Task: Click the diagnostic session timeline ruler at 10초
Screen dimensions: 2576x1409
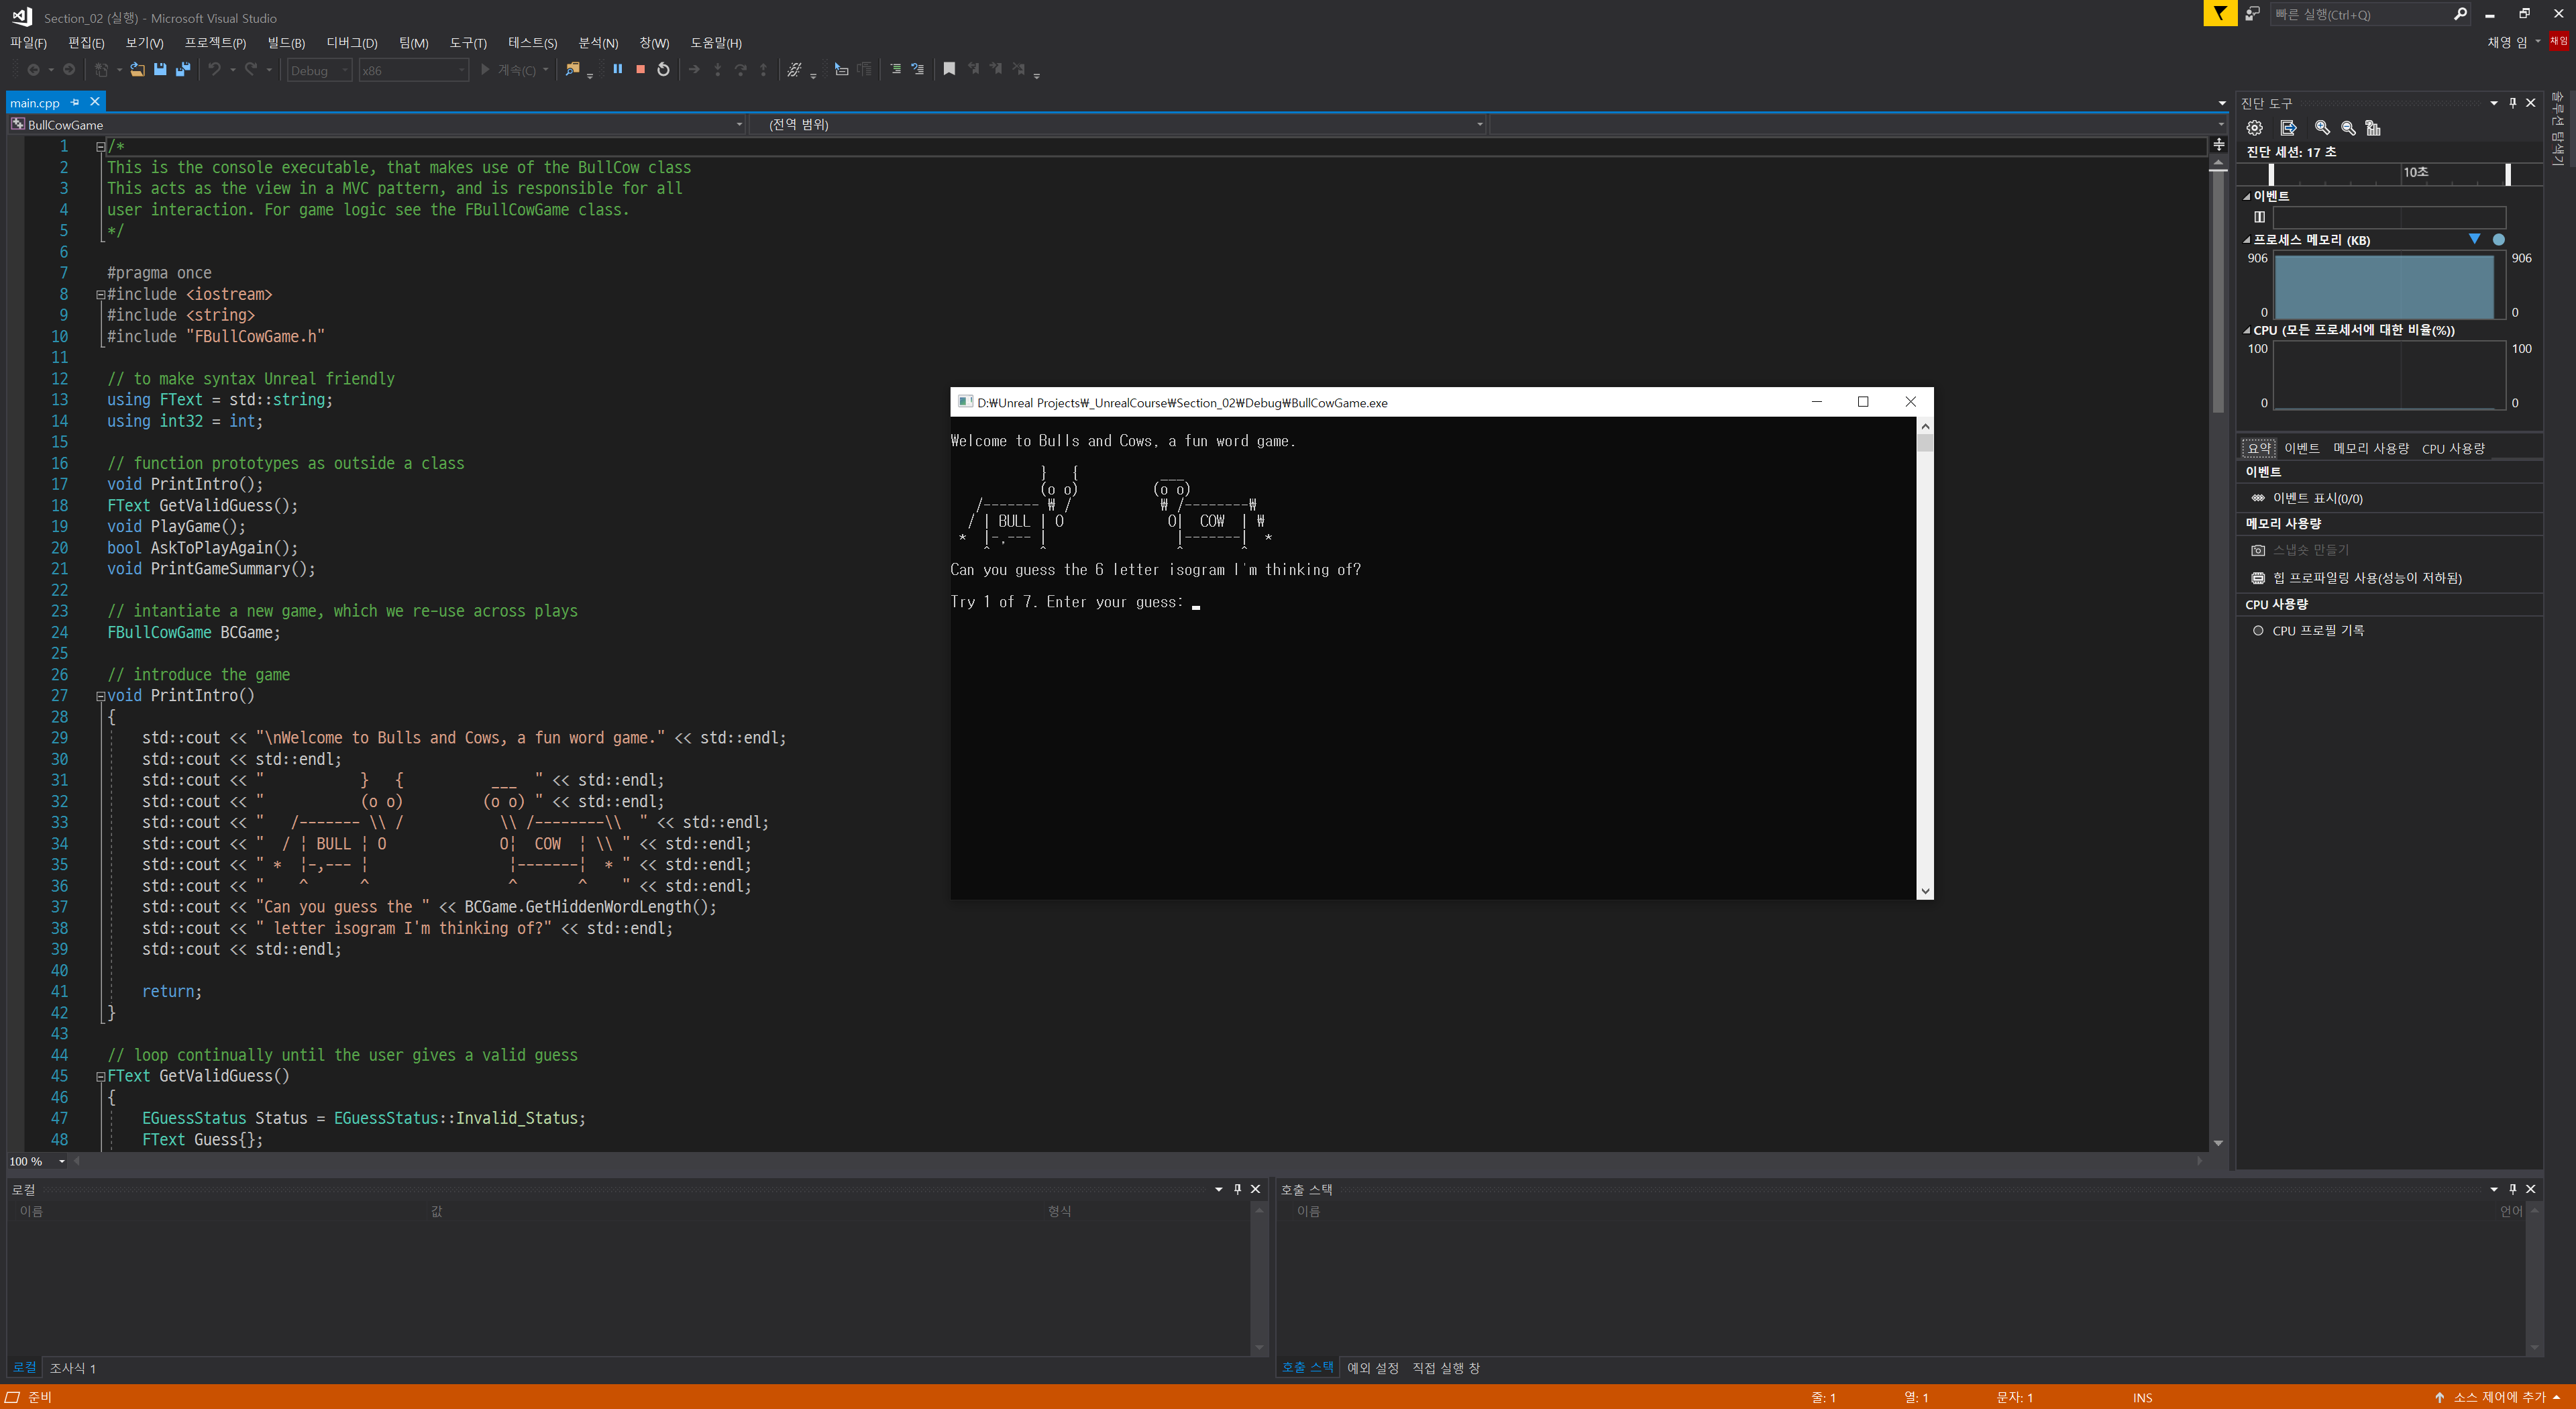Action: click(x=2414, y=172)
